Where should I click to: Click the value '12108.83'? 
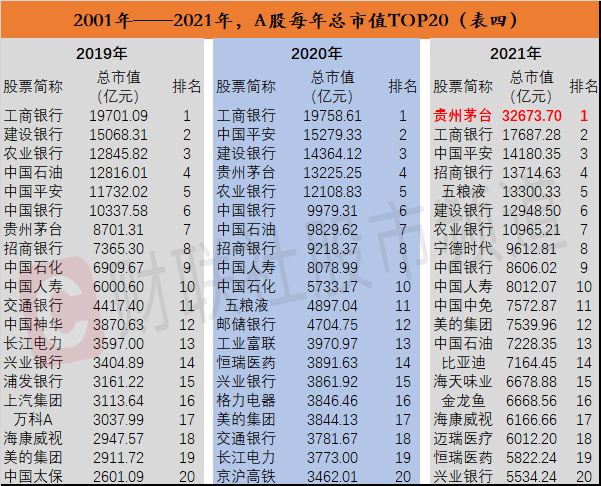click(332, 192)
